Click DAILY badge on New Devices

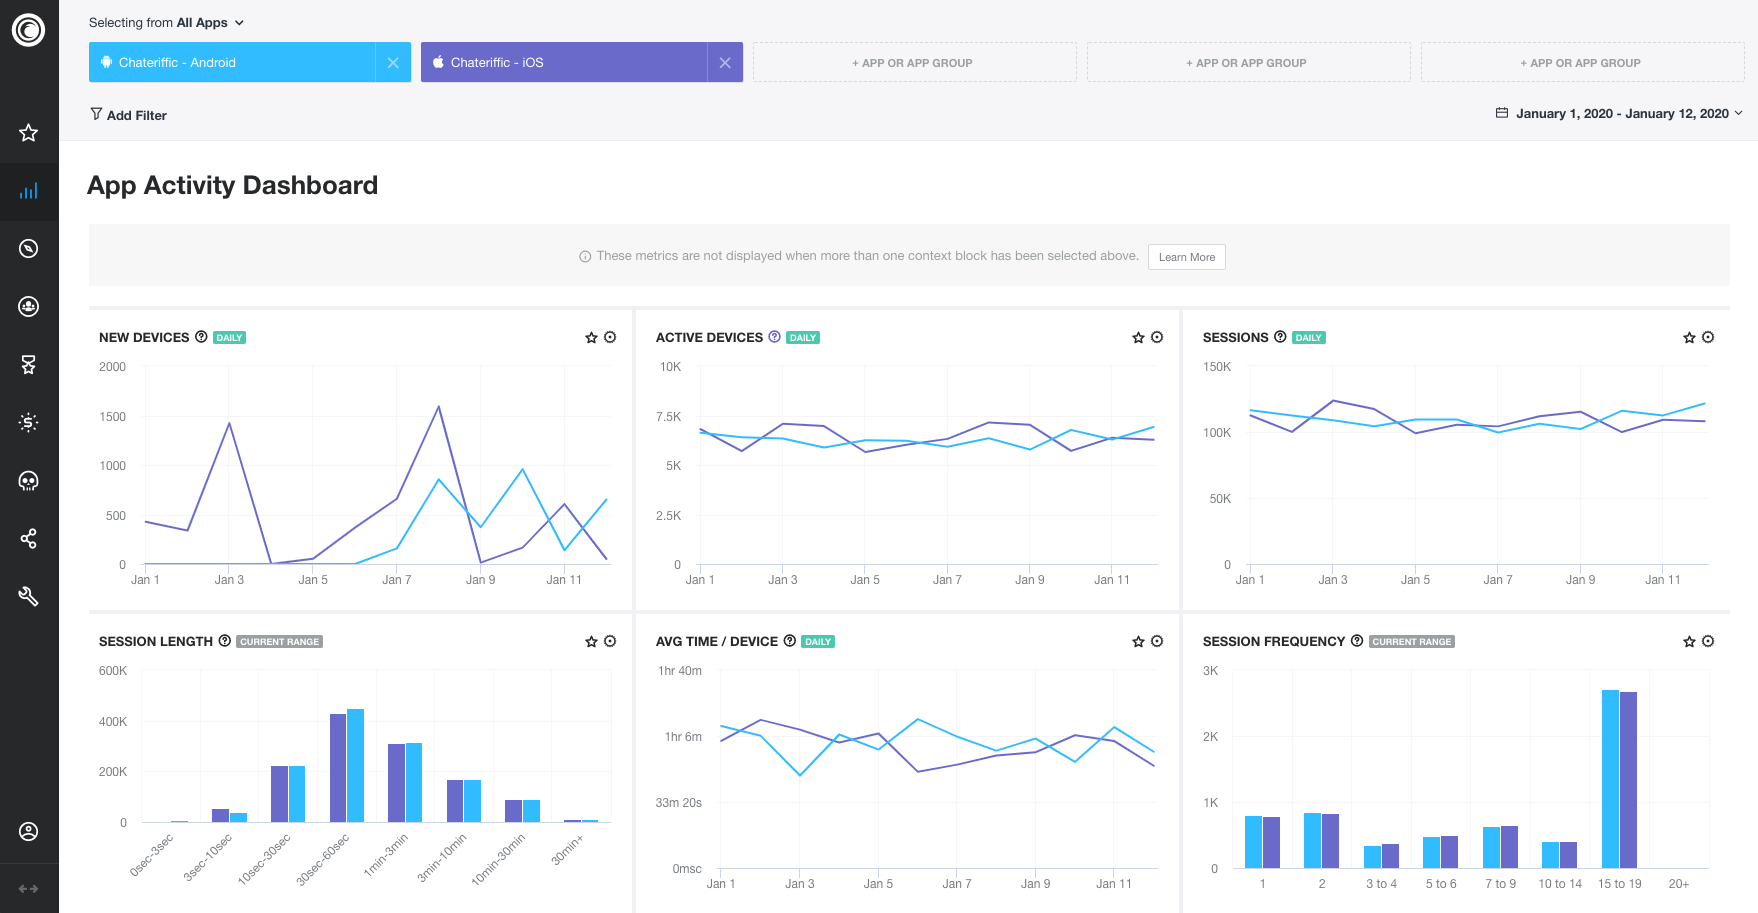(x=230, y=338)
